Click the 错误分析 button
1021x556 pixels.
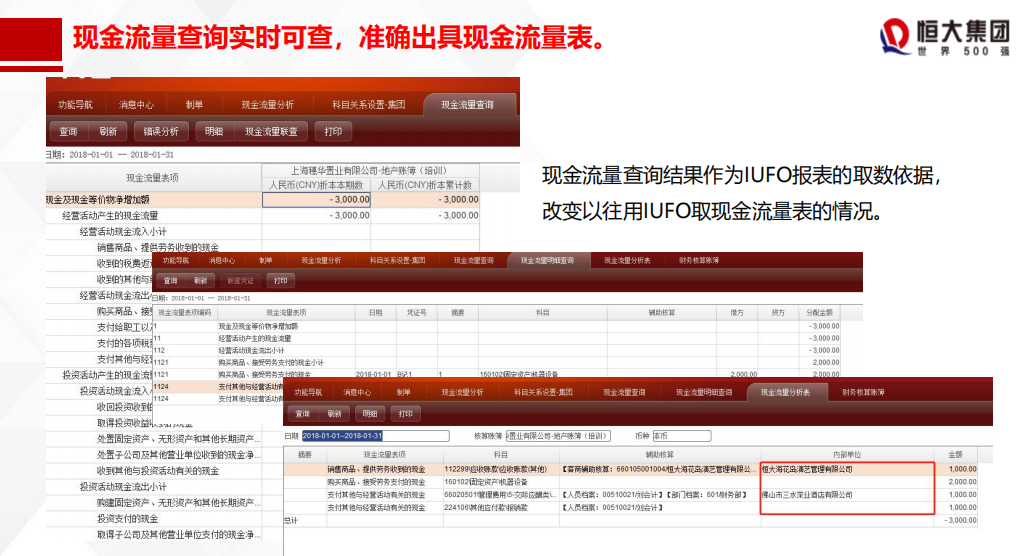[x=161, y=132]
